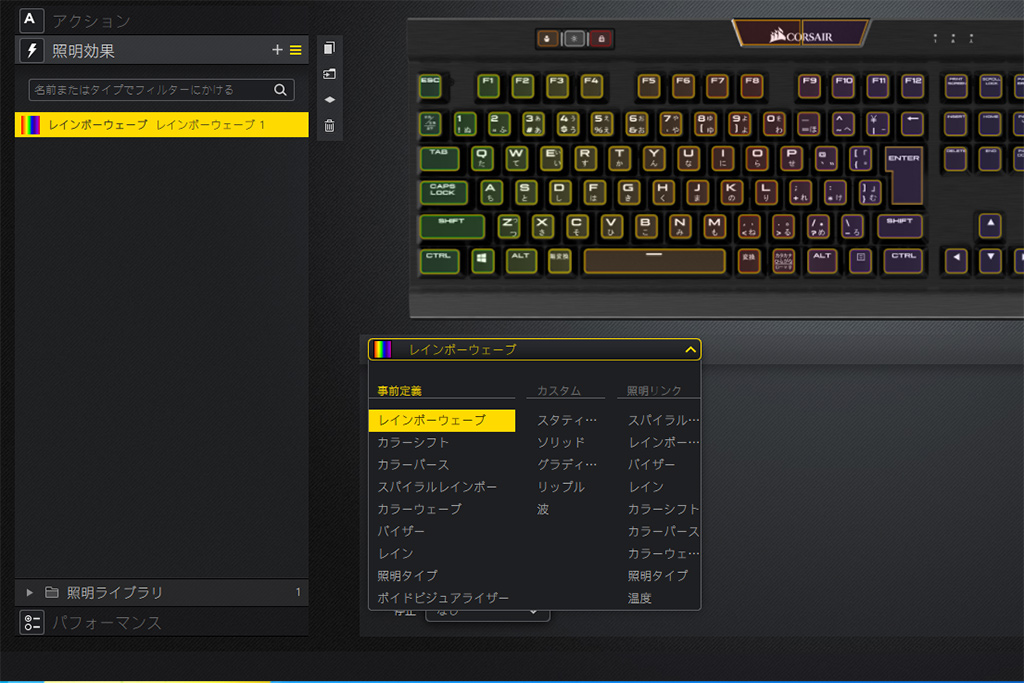Select 温度 in lighting link column
This screenshot has height=683, width=1024.
click(x=639, y=598)
